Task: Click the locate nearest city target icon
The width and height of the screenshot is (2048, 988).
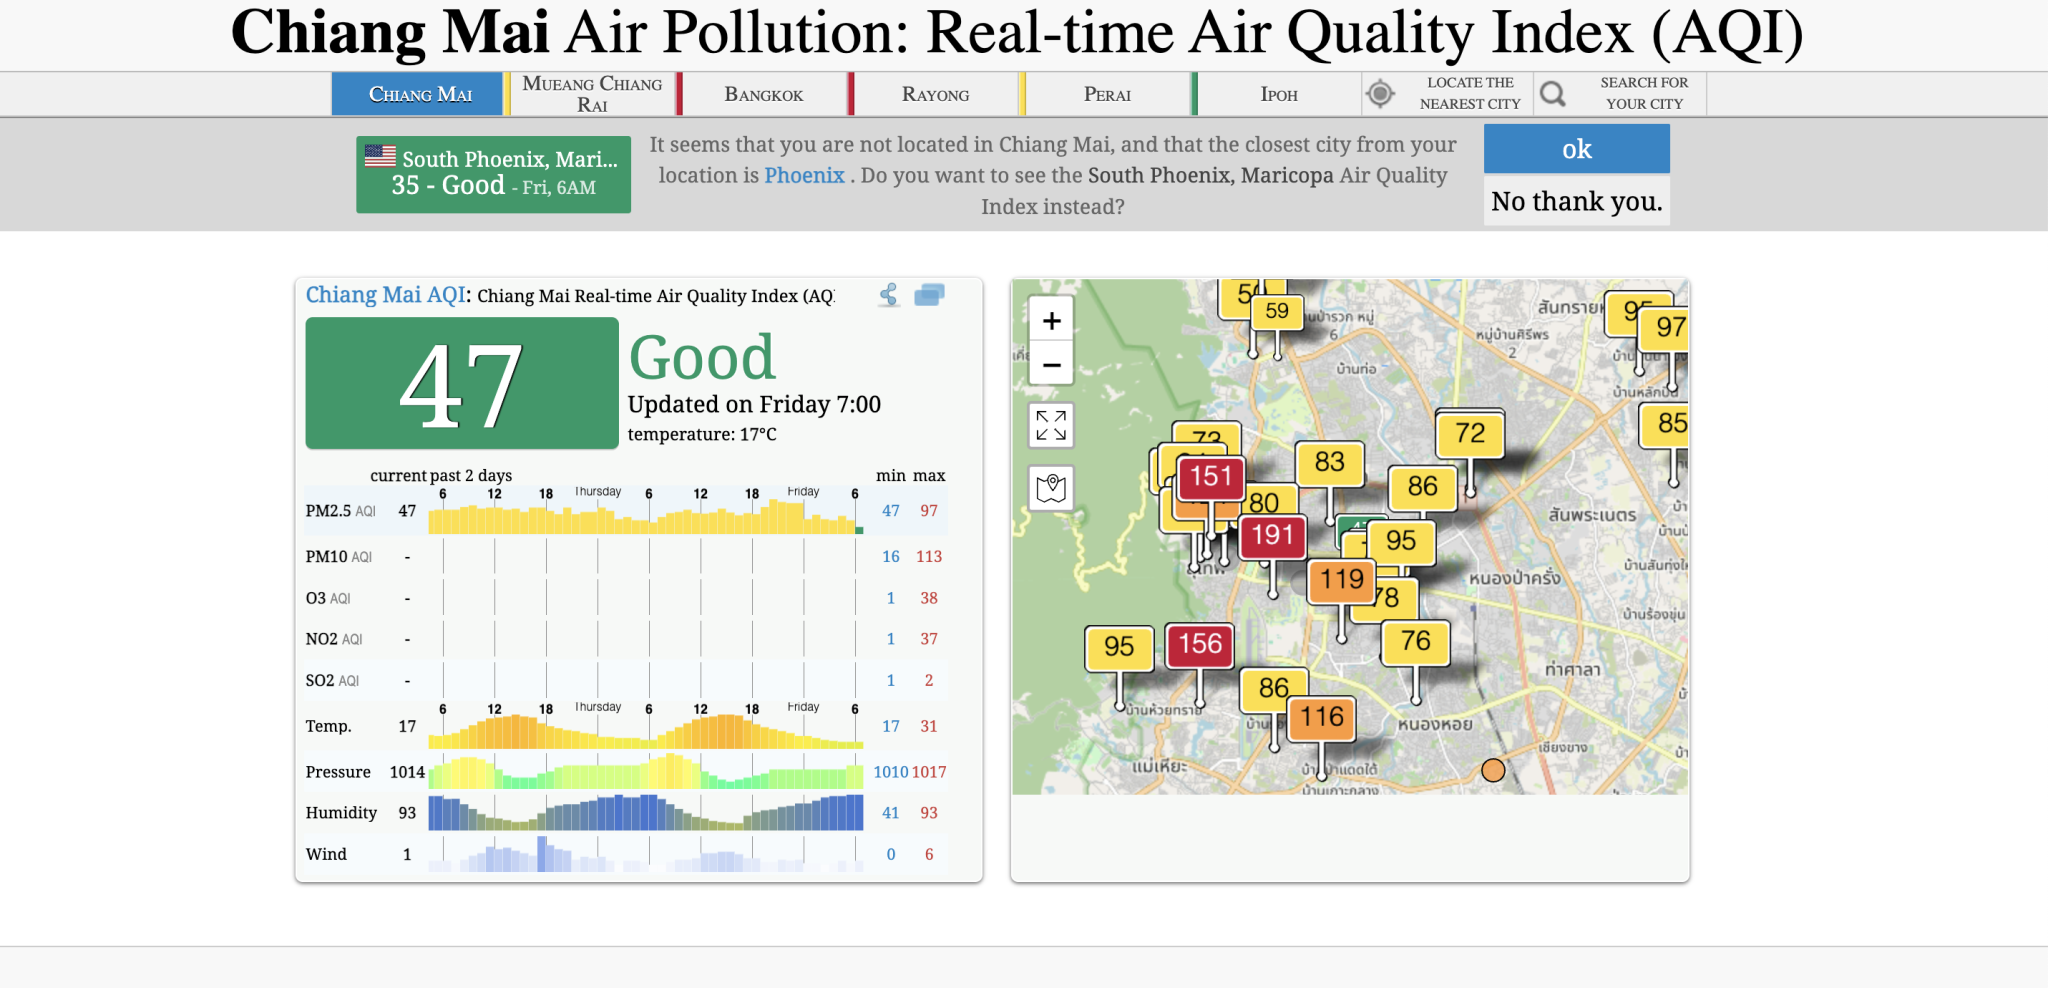Action: coord(1380,94)
